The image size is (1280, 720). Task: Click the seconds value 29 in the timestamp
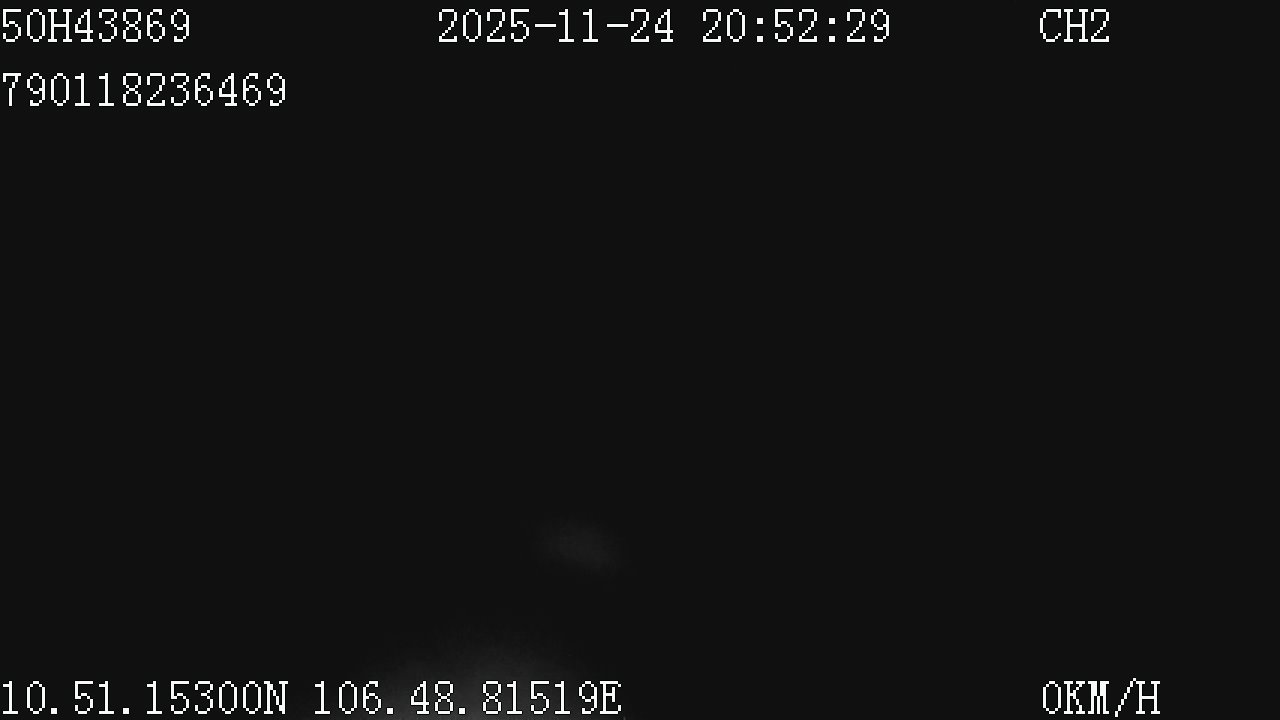[x=866, y=27]
